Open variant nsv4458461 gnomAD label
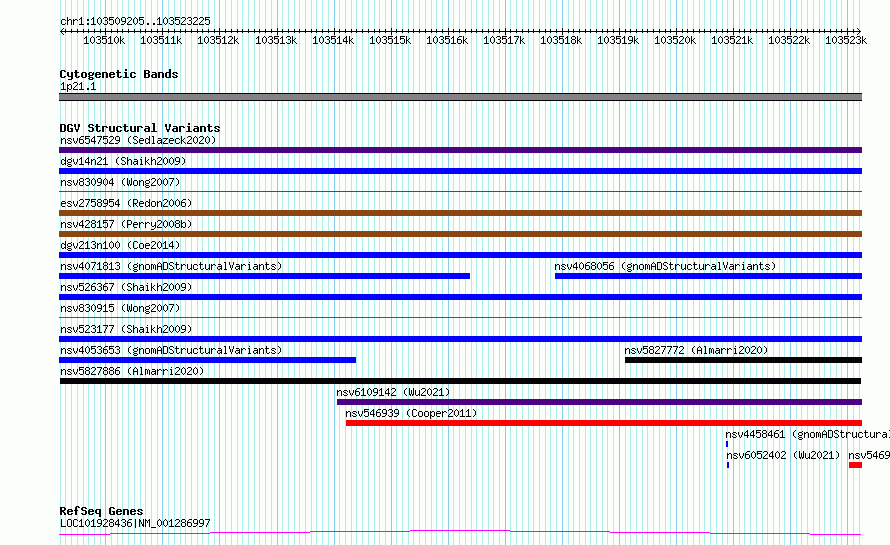The height and width of the screenshot is (545, 890). (x=807, y=434)
